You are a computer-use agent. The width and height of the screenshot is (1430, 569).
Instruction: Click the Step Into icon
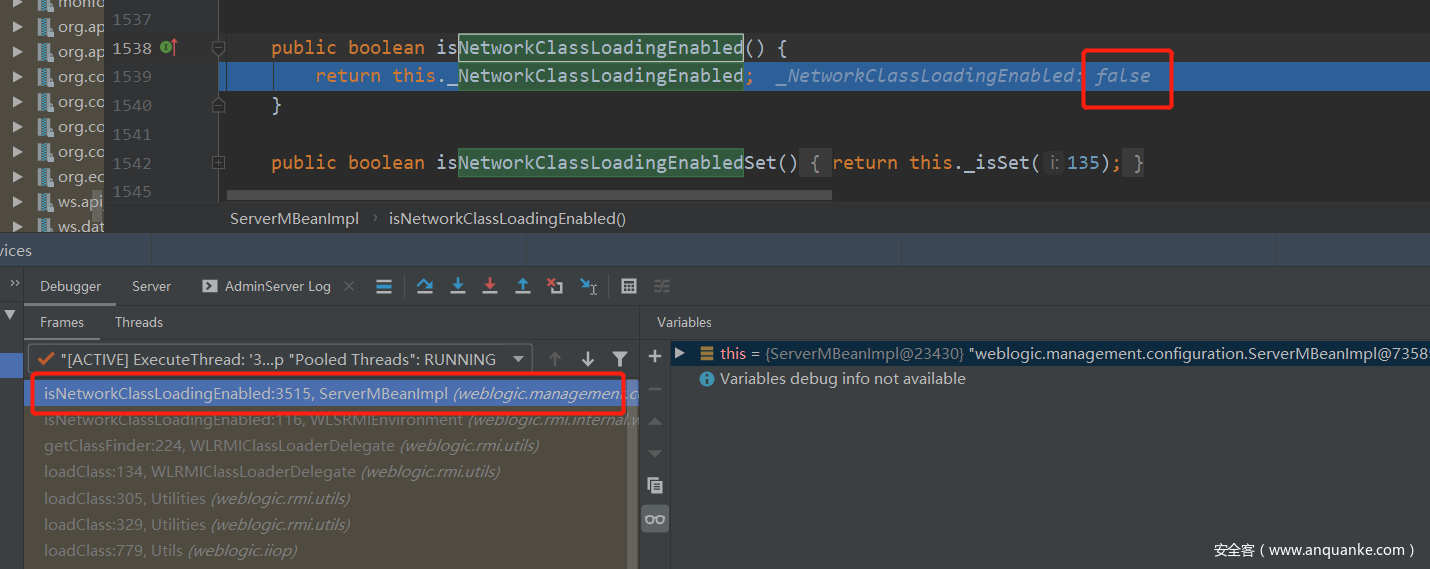pyautogui.click(x=458, y=286)
